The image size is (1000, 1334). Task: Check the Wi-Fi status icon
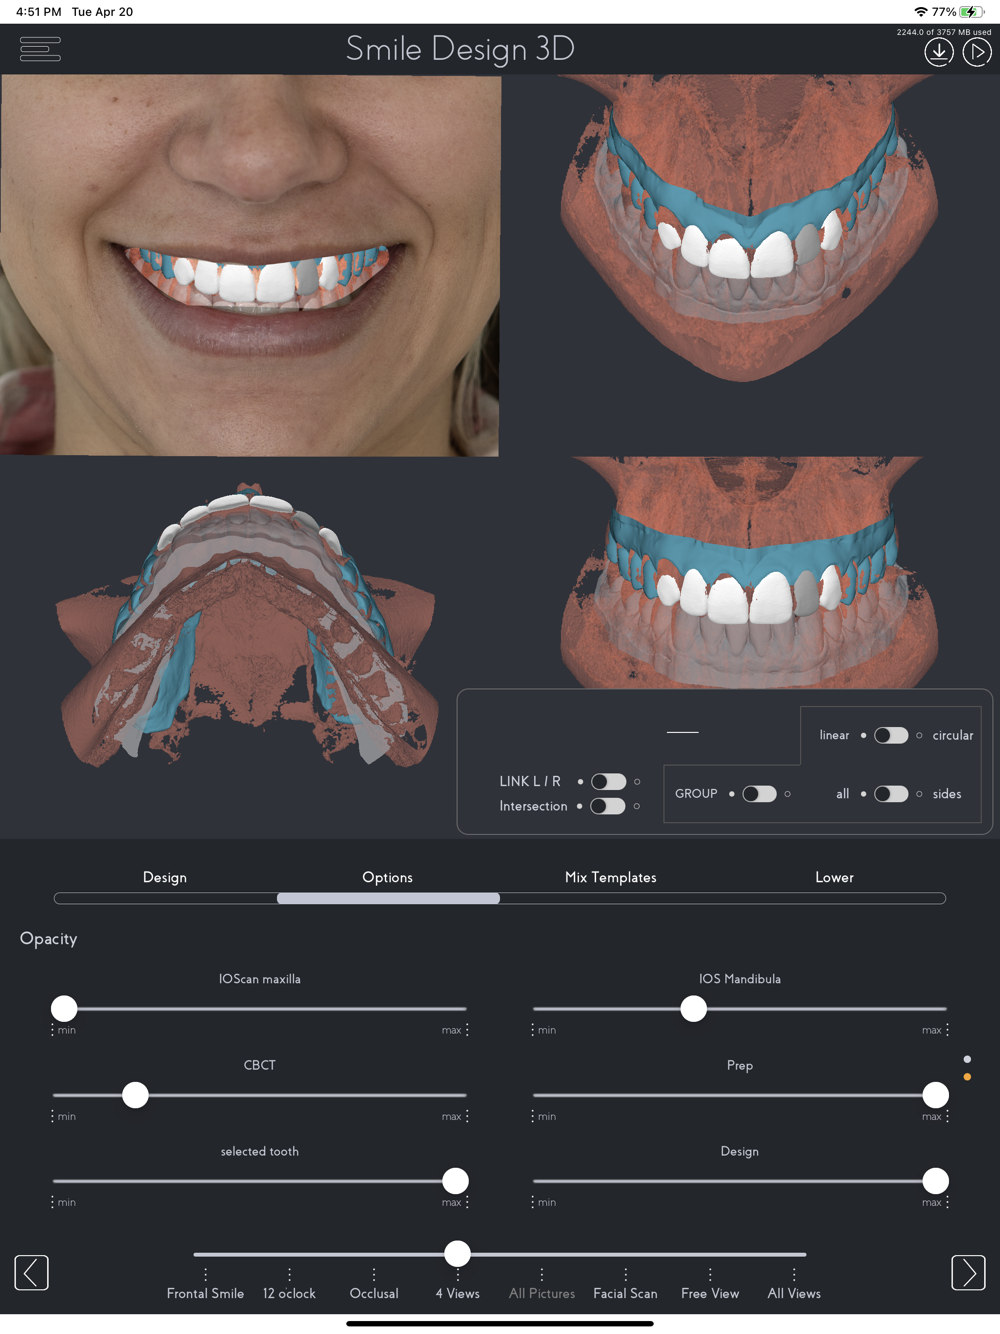[920, 12]
